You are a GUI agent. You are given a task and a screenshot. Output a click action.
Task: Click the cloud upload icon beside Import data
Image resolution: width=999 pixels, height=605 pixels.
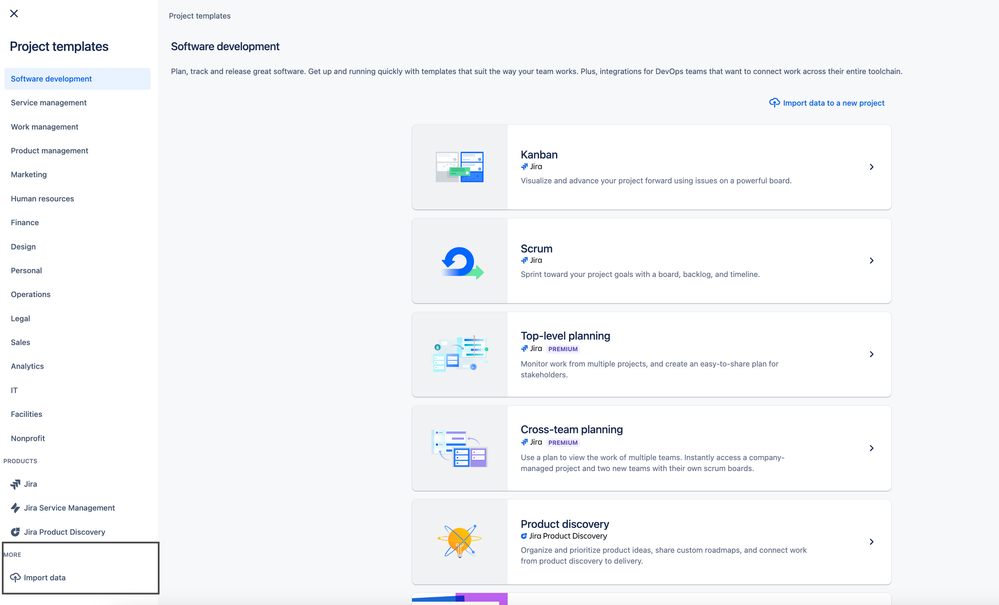[15, 578]
